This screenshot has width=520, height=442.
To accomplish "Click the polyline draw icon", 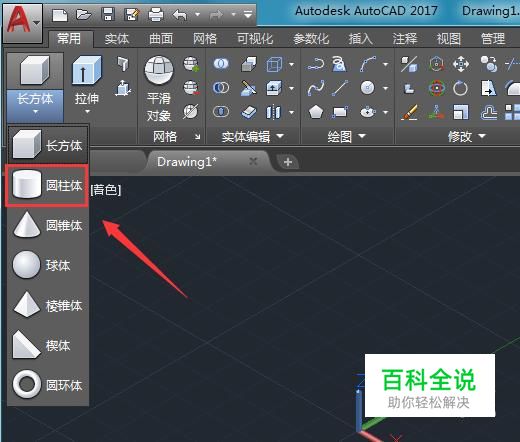I will tap(315, 64).
